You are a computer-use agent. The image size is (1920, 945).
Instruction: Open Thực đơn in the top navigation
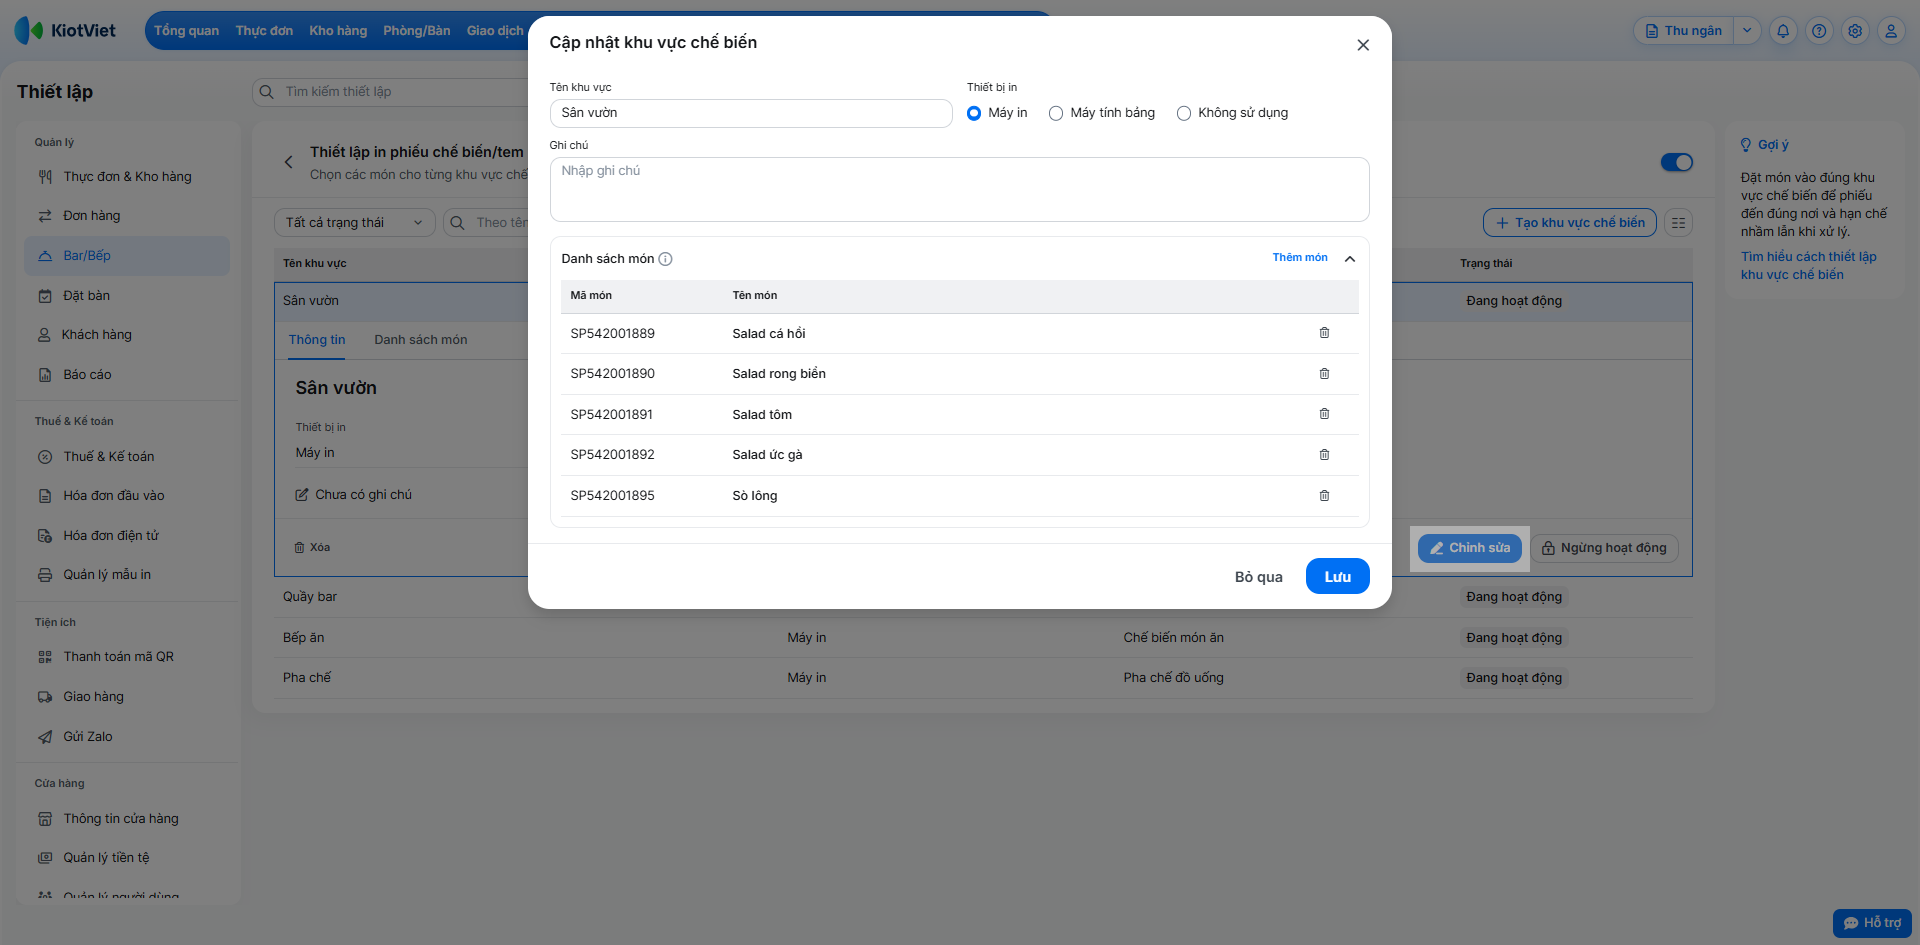[264, 31]
